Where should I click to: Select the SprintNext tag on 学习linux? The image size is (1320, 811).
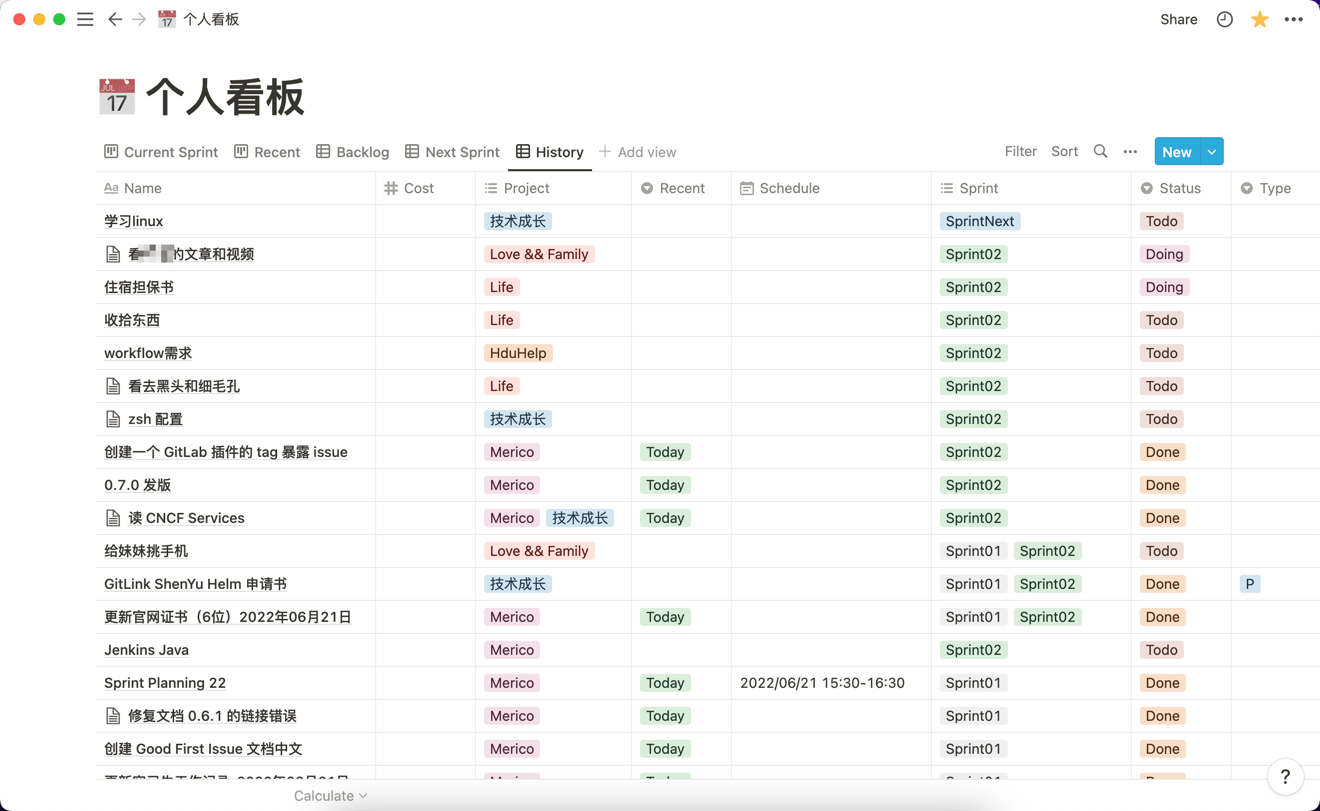(x=980, y=221)
